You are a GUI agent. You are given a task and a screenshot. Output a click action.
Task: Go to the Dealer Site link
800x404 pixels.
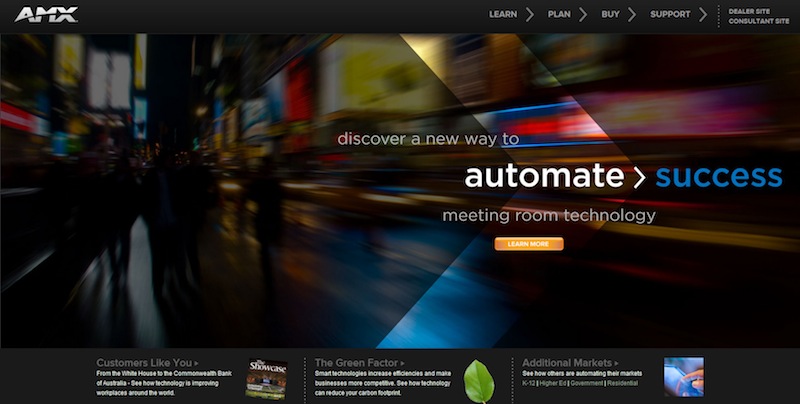[750, 10]
